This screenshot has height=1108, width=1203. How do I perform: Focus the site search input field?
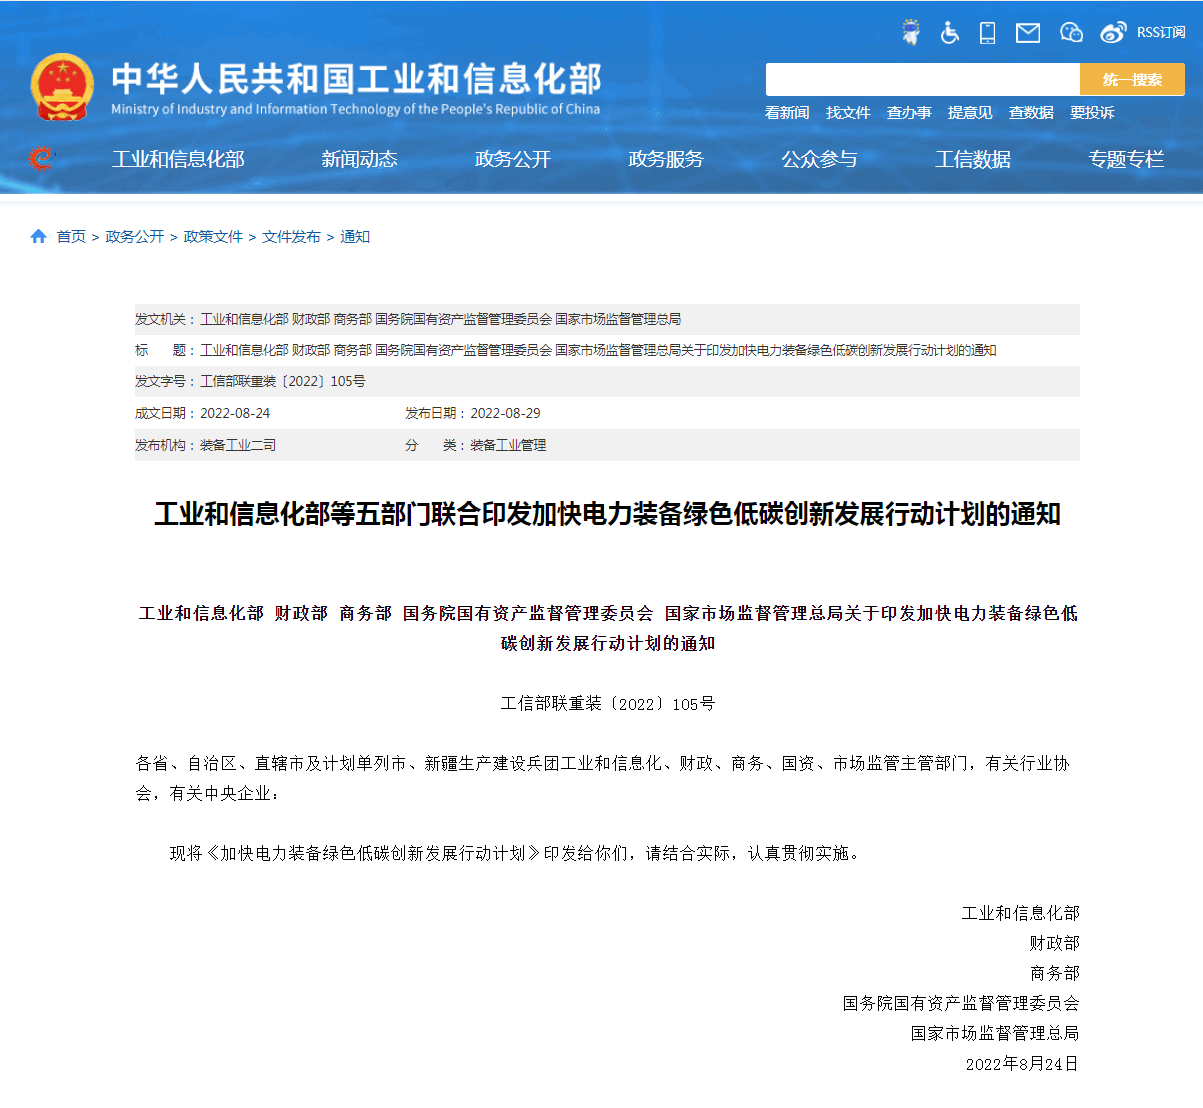point(923,79)
